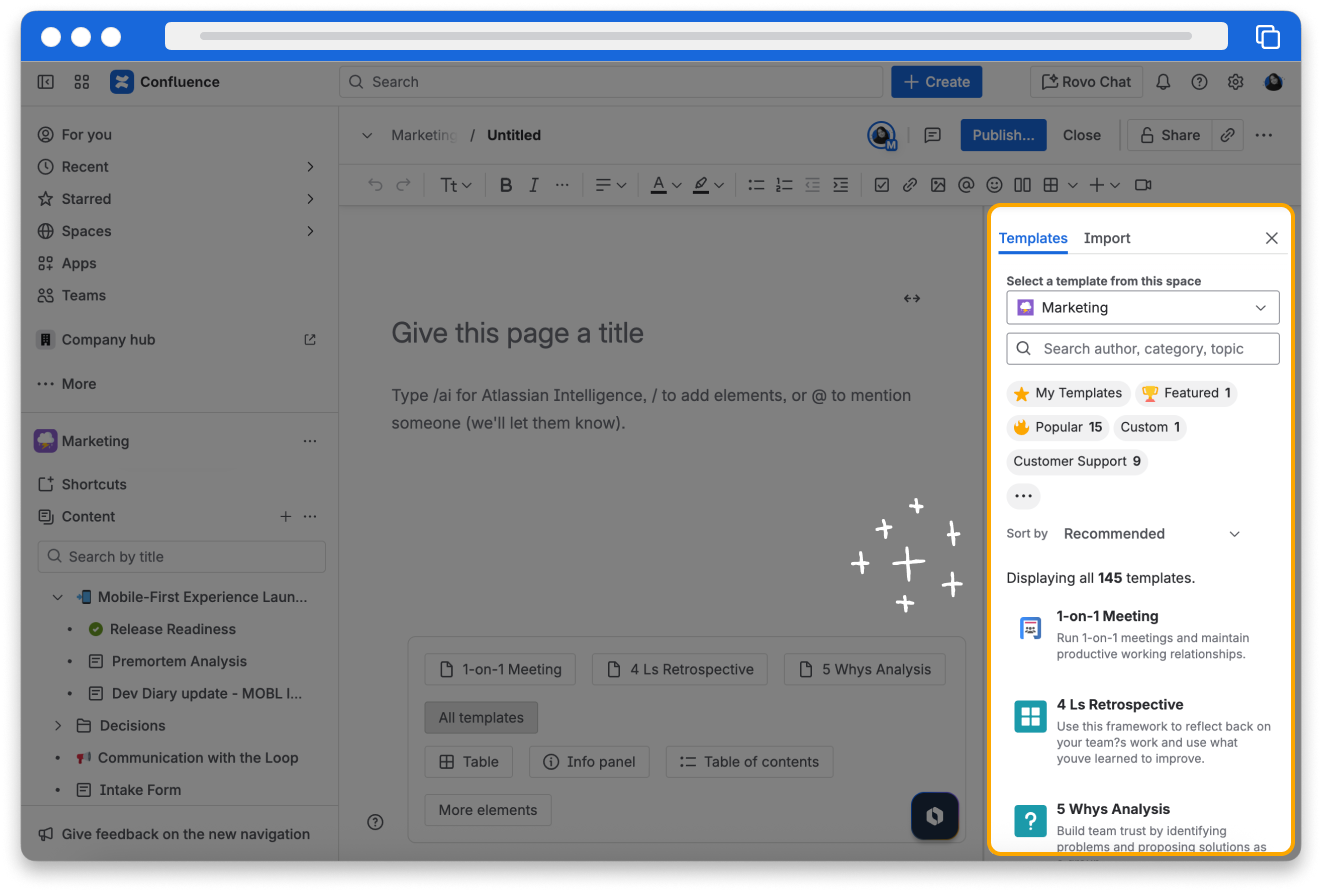Toggle the Popular templates filter

[1057, 427]
